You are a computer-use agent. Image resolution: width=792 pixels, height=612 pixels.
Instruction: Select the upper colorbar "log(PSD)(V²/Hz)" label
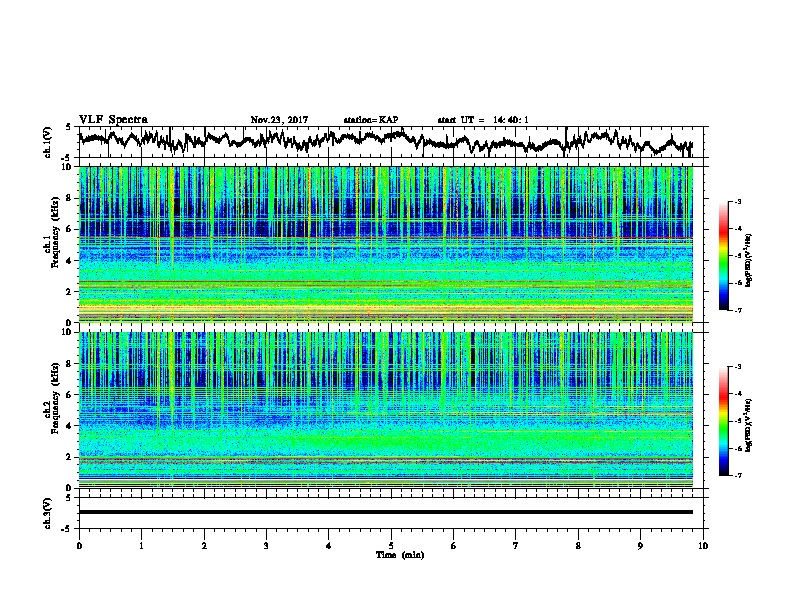tap(749, 261)
